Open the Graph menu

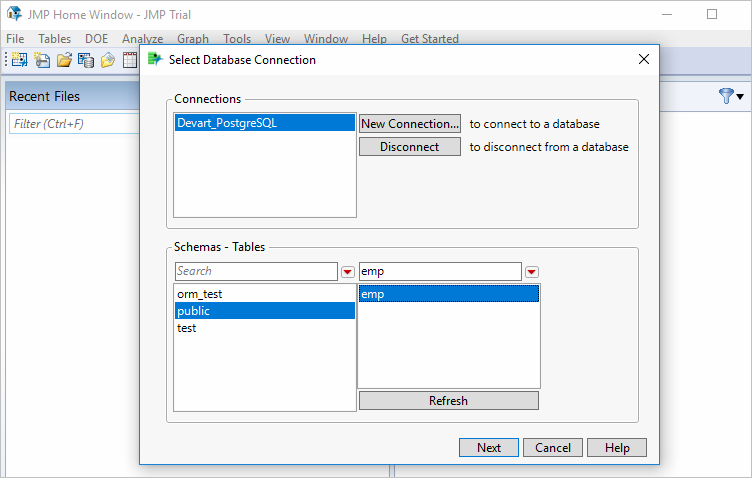click(193, 39)
